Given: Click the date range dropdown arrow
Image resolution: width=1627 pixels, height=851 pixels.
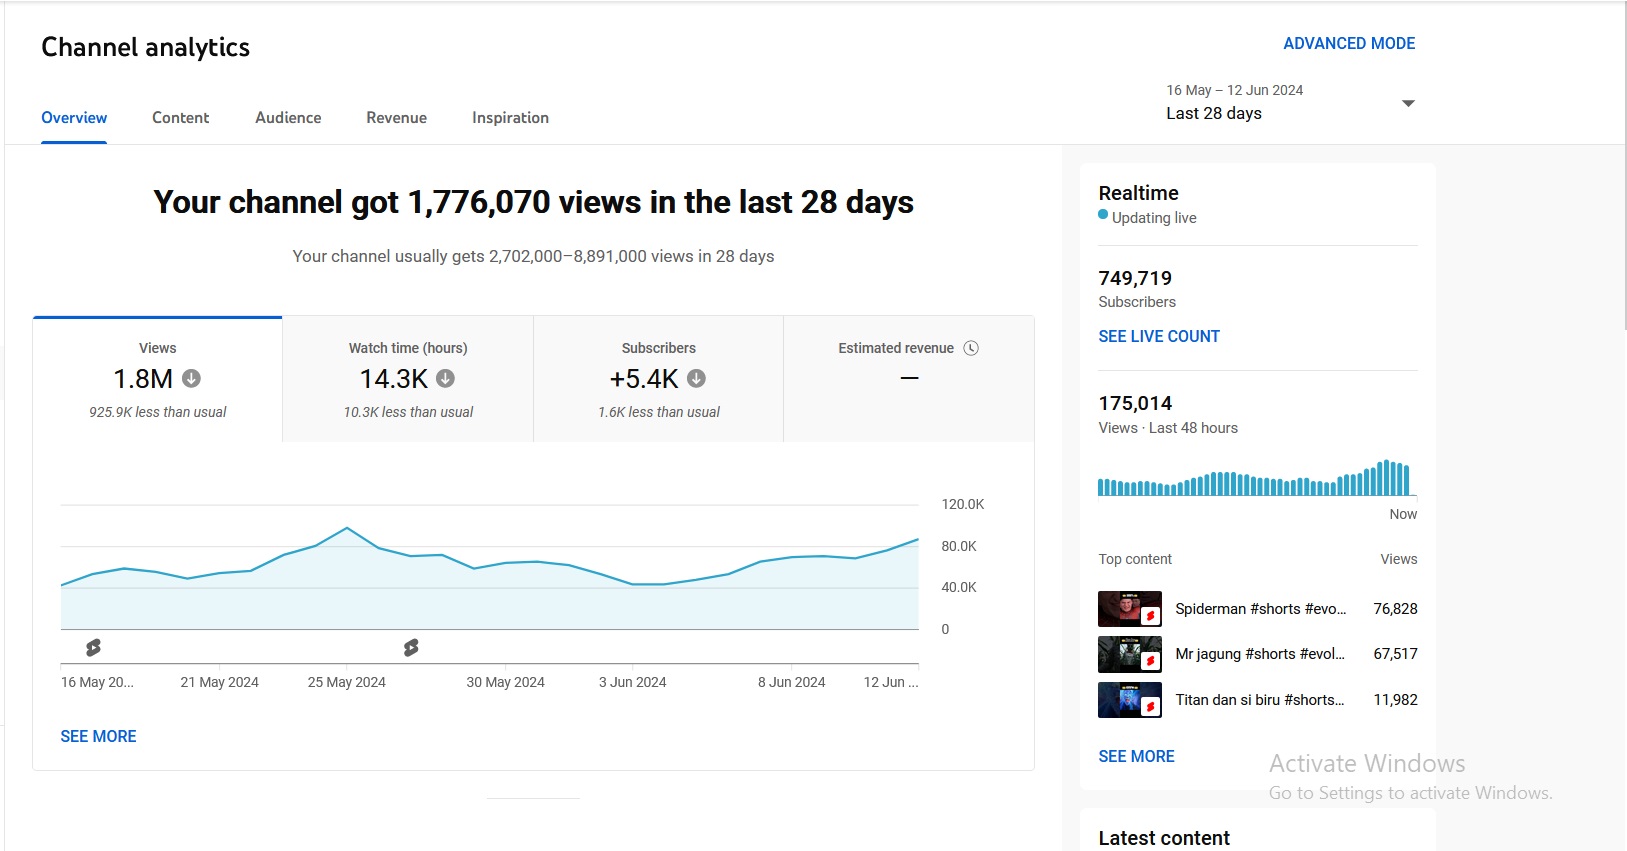Looking at the screenshot, I should [1408, 104].
